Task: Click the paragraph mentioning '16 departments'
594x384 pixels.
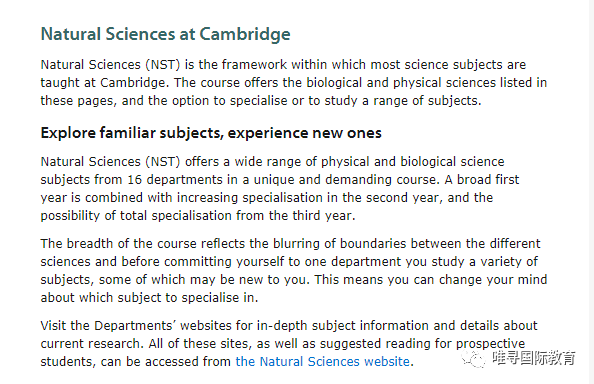Action: tap(280, 189)
